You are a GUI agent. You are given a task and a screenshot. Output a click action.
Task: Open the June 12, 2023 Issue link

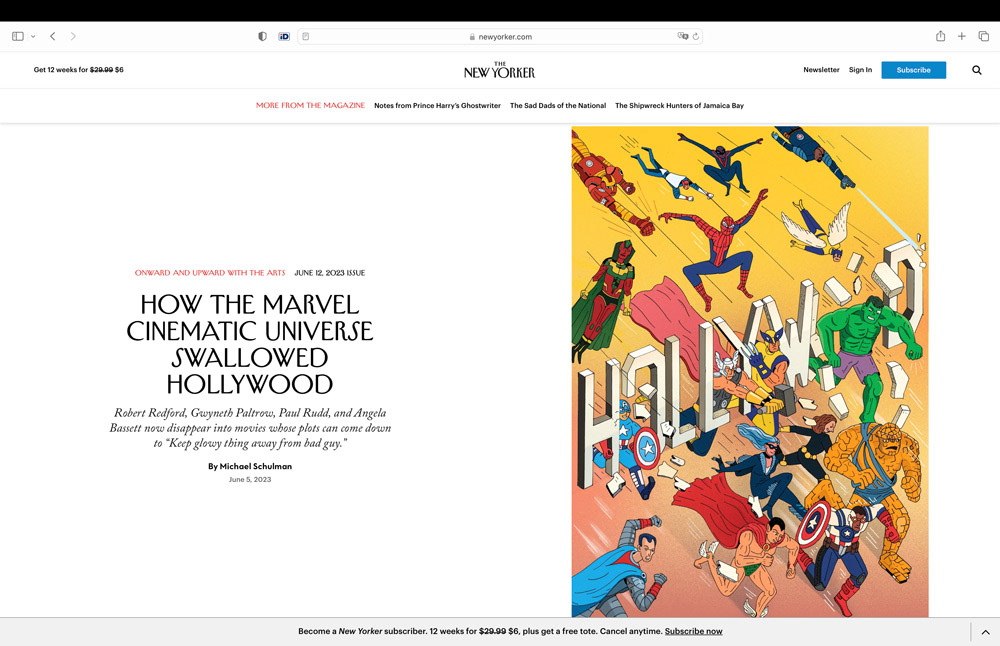(330, 272)
